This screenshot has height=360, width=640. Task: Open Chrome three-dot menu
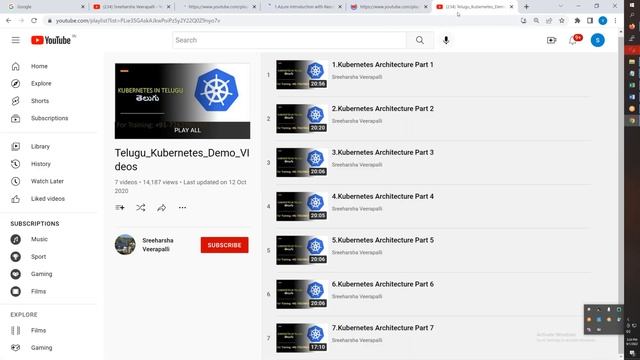pyautogui.click(x=615, y=20)
